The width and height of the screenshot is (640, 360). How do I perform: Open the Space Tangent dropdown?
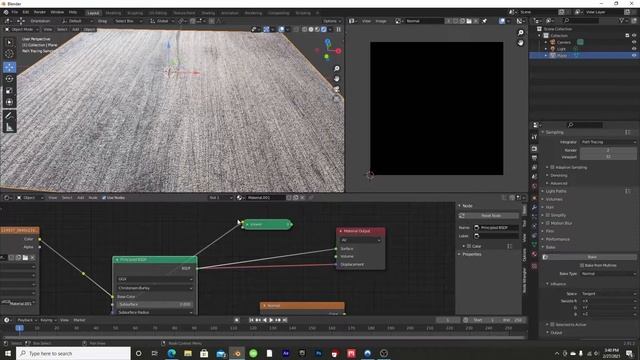(x=608, y=293)
